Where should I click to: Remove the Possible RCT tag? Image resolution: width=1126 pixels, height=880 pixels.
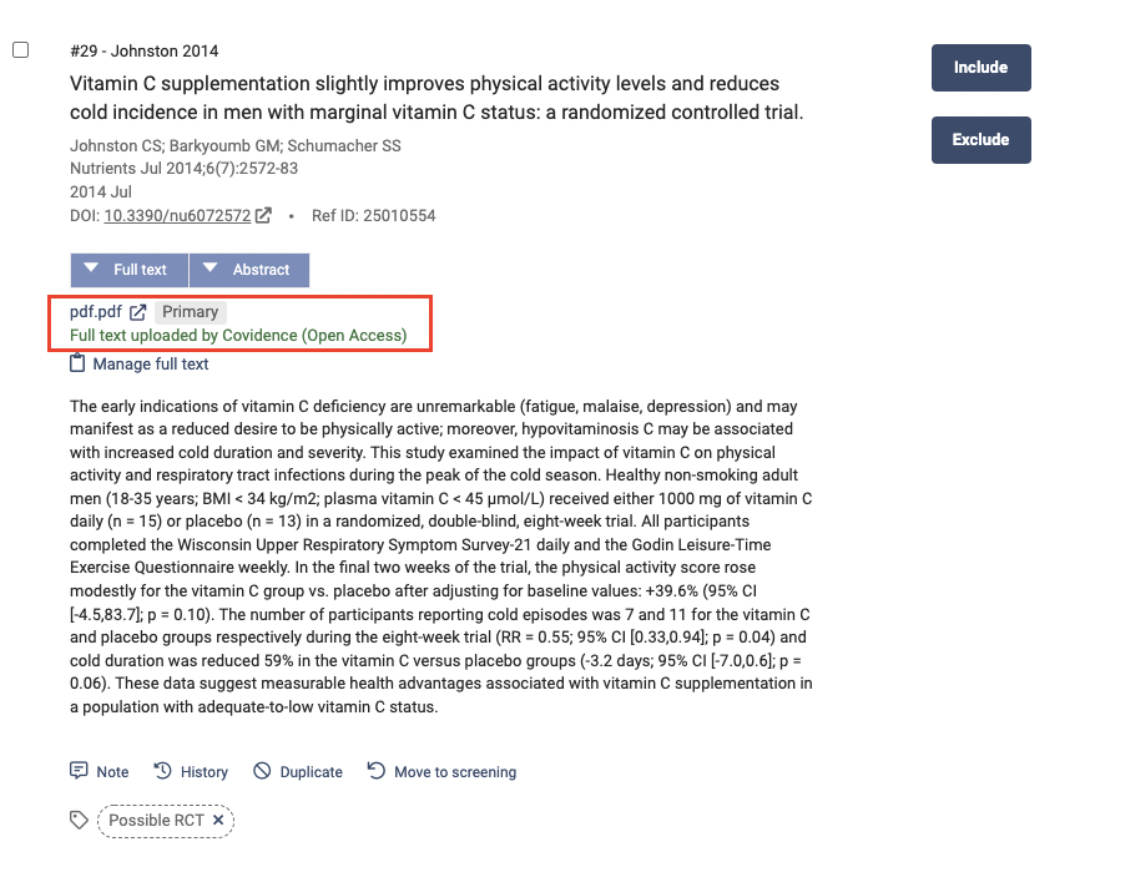tap(218, 820)
